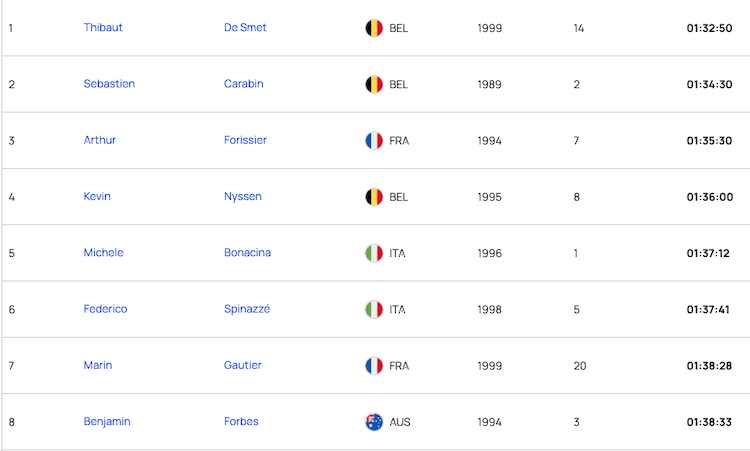The height and width of the screenshot is (451, 750).
Task: Click Belgium flag next to Carabin
Action: point(374,85)
